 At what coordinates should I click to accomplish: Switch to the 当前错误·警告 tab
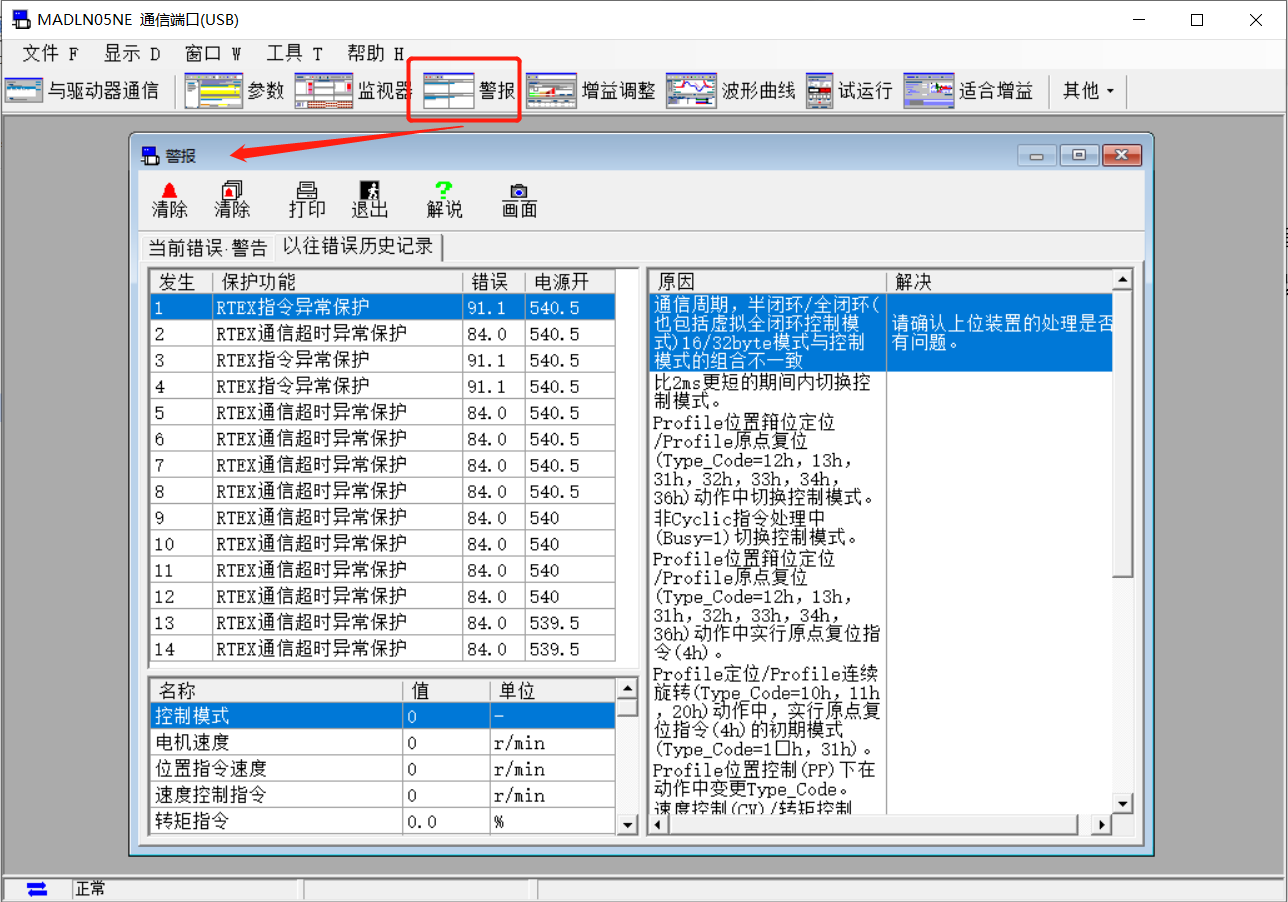(x=208, y=247)
